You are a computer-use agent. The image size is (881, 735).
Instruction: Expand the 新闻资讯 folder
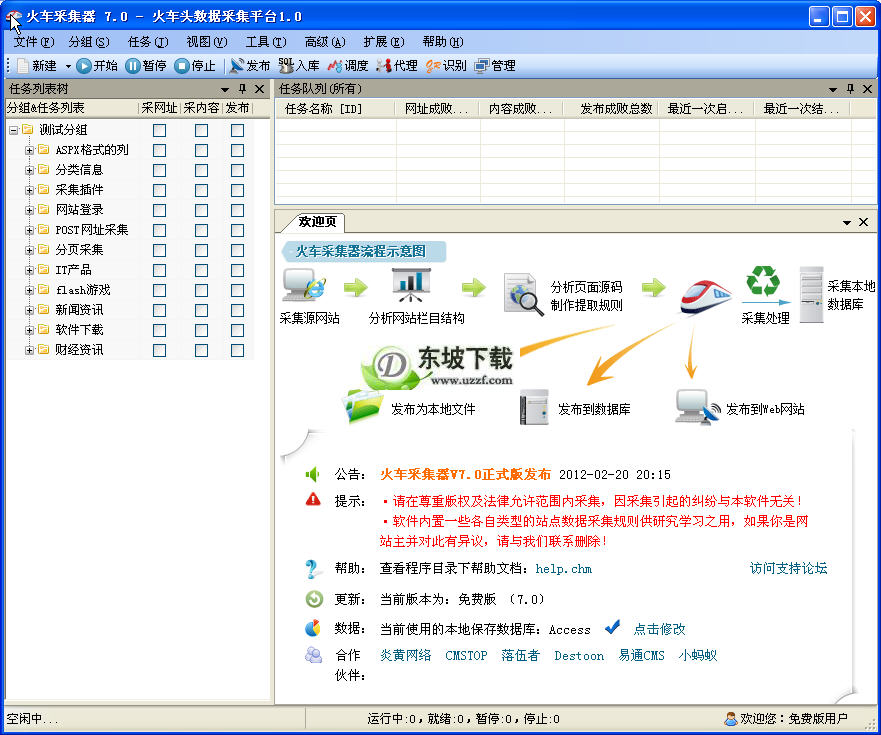pyautogui.click(x=29, y=310)
